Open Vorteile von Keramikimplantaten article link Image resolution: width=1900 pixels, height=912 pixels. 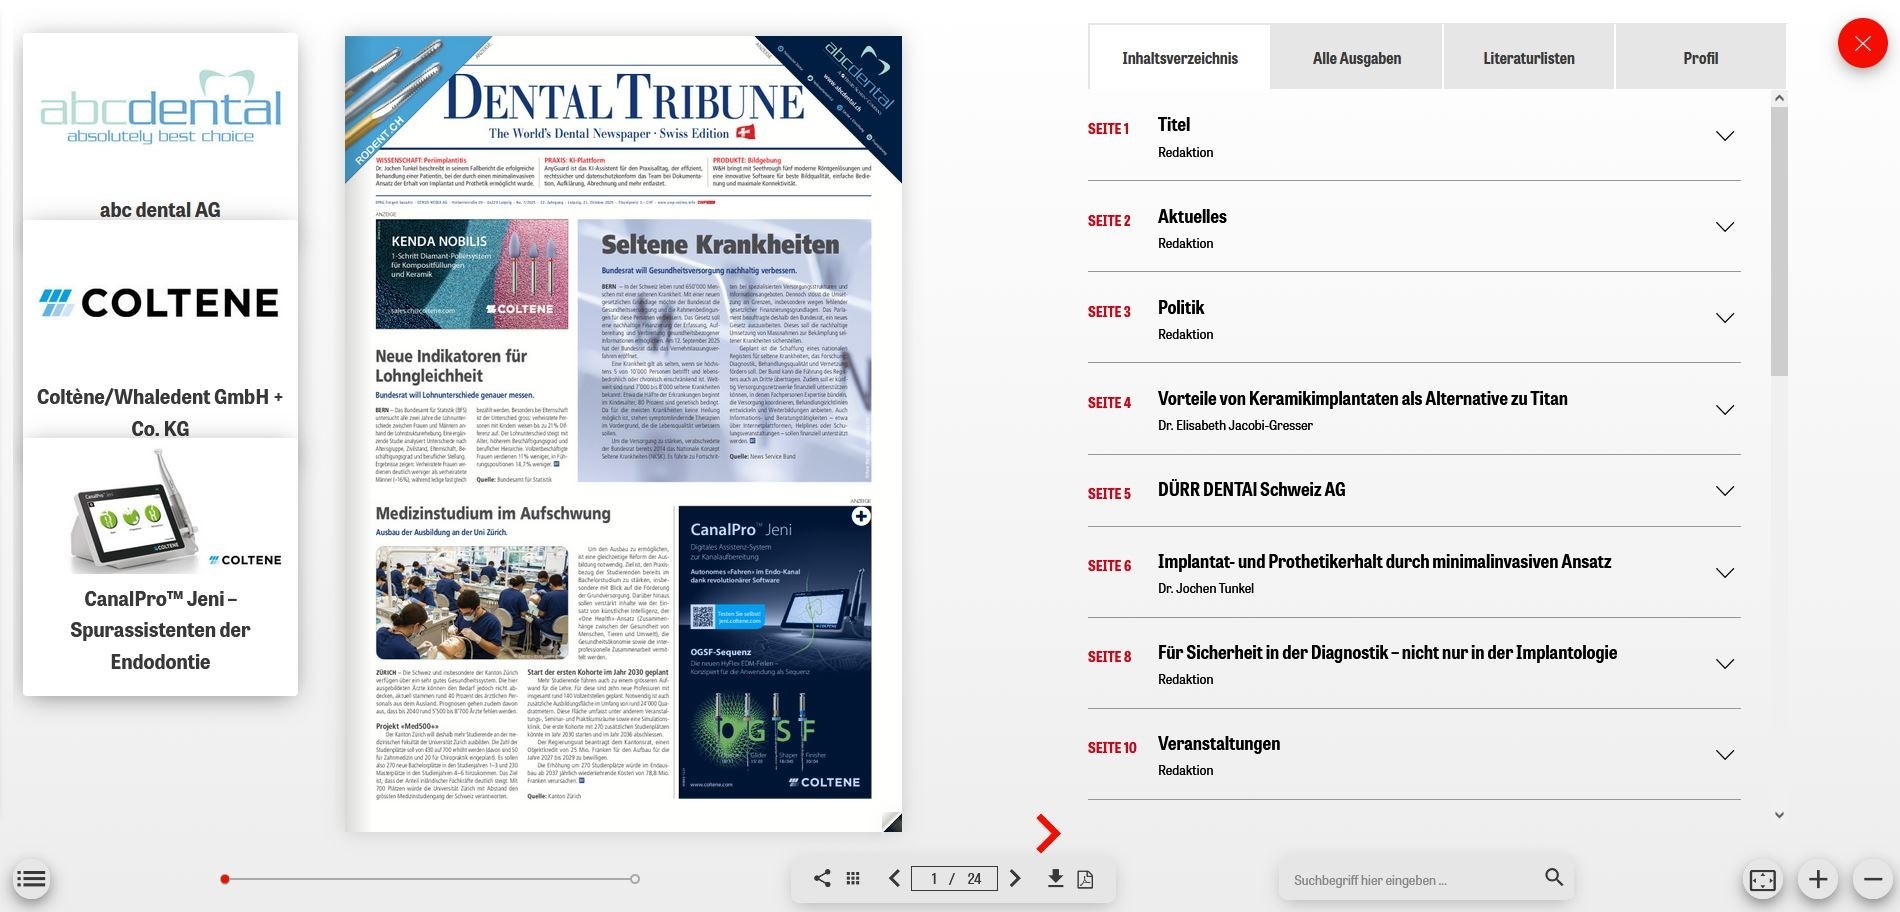pyautogui.click(x=1362, y=399)
